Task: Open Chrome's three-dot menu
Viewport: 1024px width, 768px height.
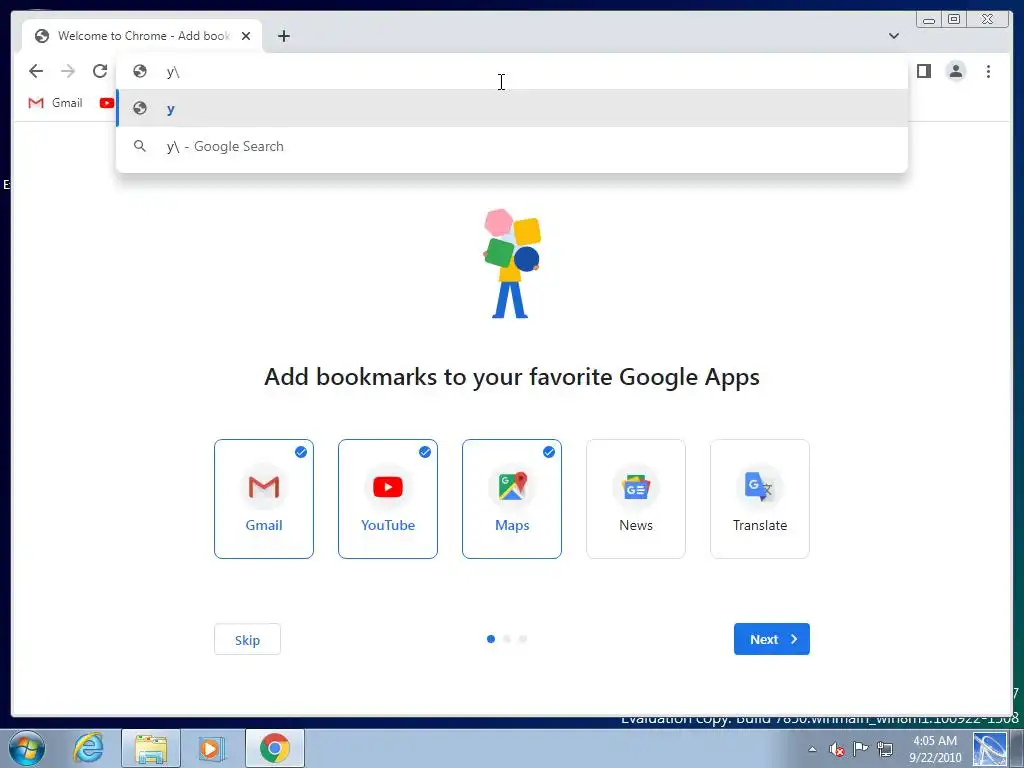Action: click(988, 71)
